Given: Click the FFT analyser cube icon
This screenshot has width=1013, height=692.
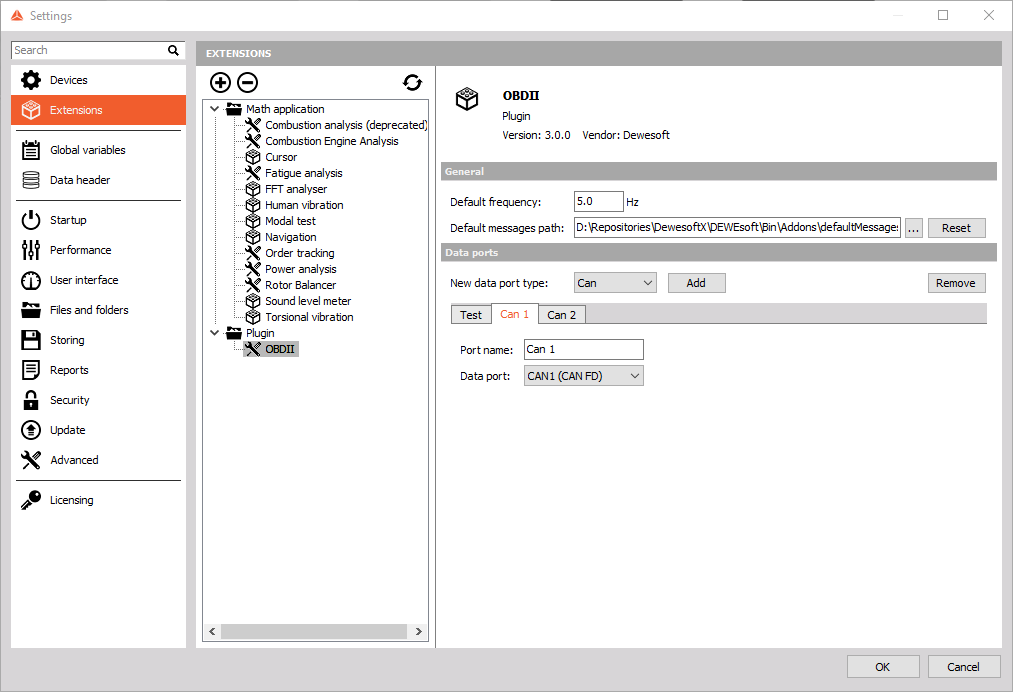Looking at the screenshot, I should click(253, 189).
